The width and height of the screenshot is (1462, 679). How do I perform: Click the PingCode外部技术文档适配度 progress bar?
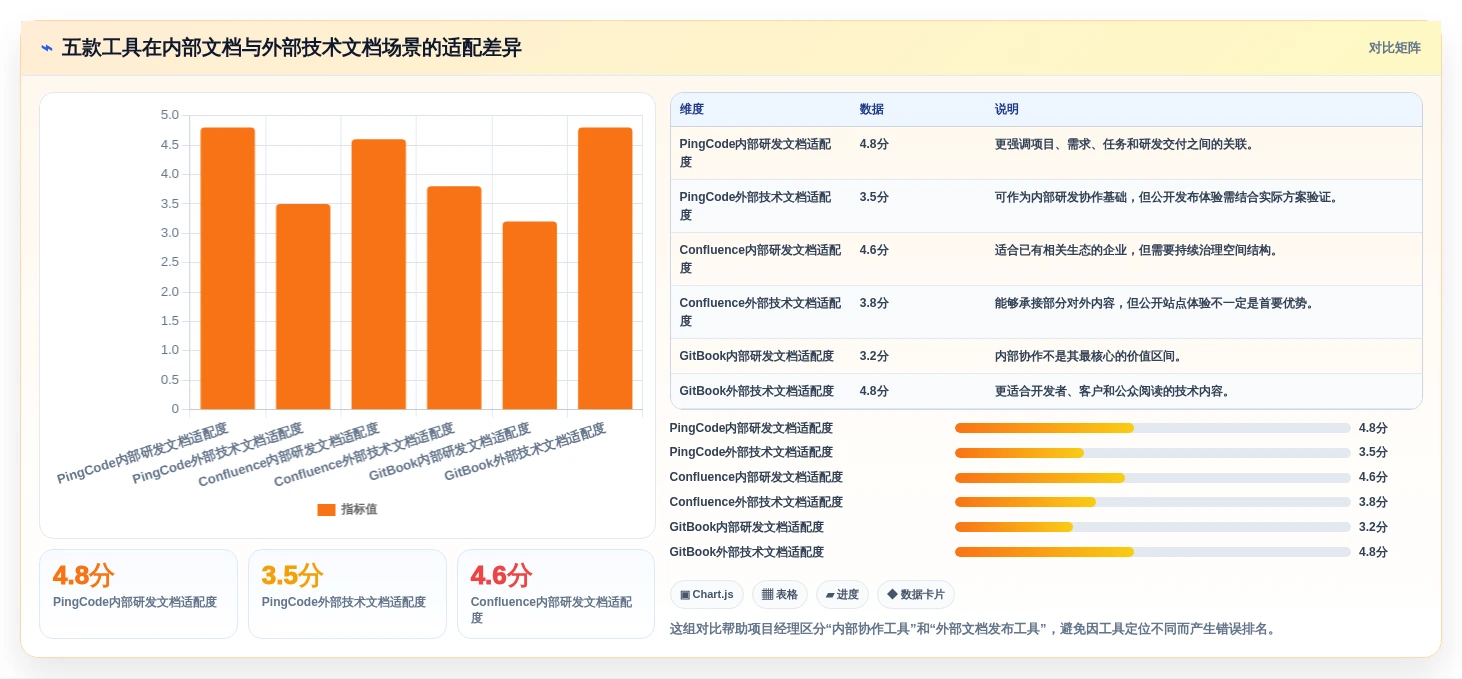[1153, 453]
